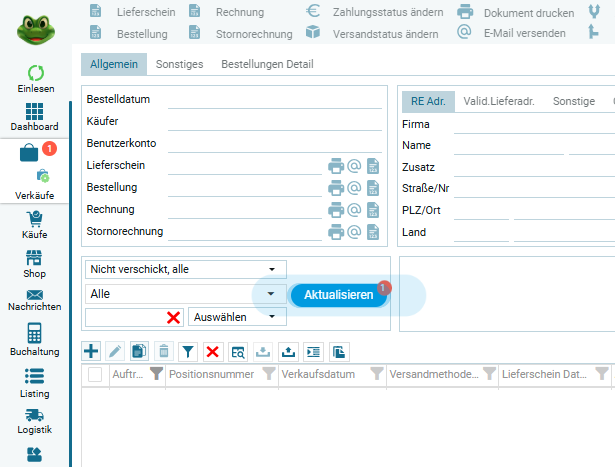Tick the select-all checkbox in table header

click(95, 374)
